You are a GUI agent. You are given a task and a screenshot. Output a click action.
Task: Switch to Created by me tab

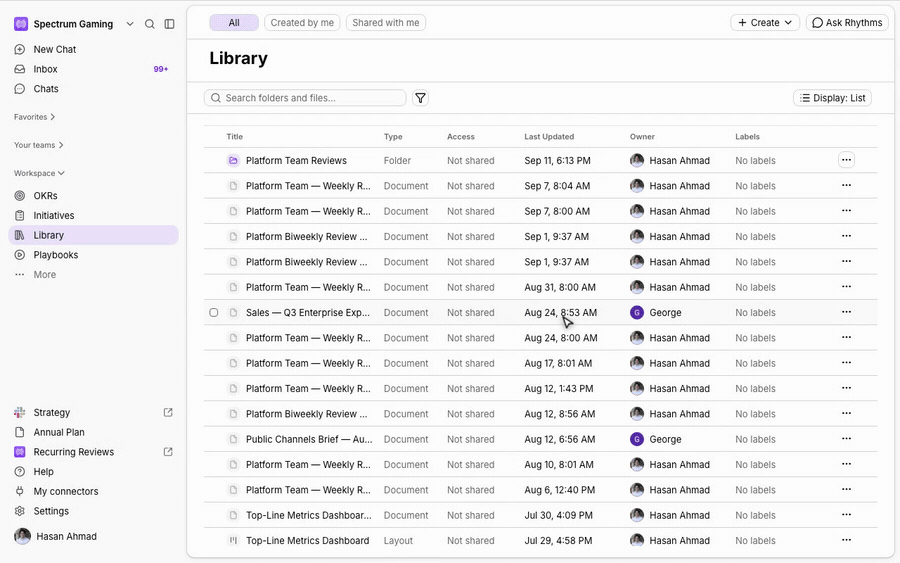(302, 22)
